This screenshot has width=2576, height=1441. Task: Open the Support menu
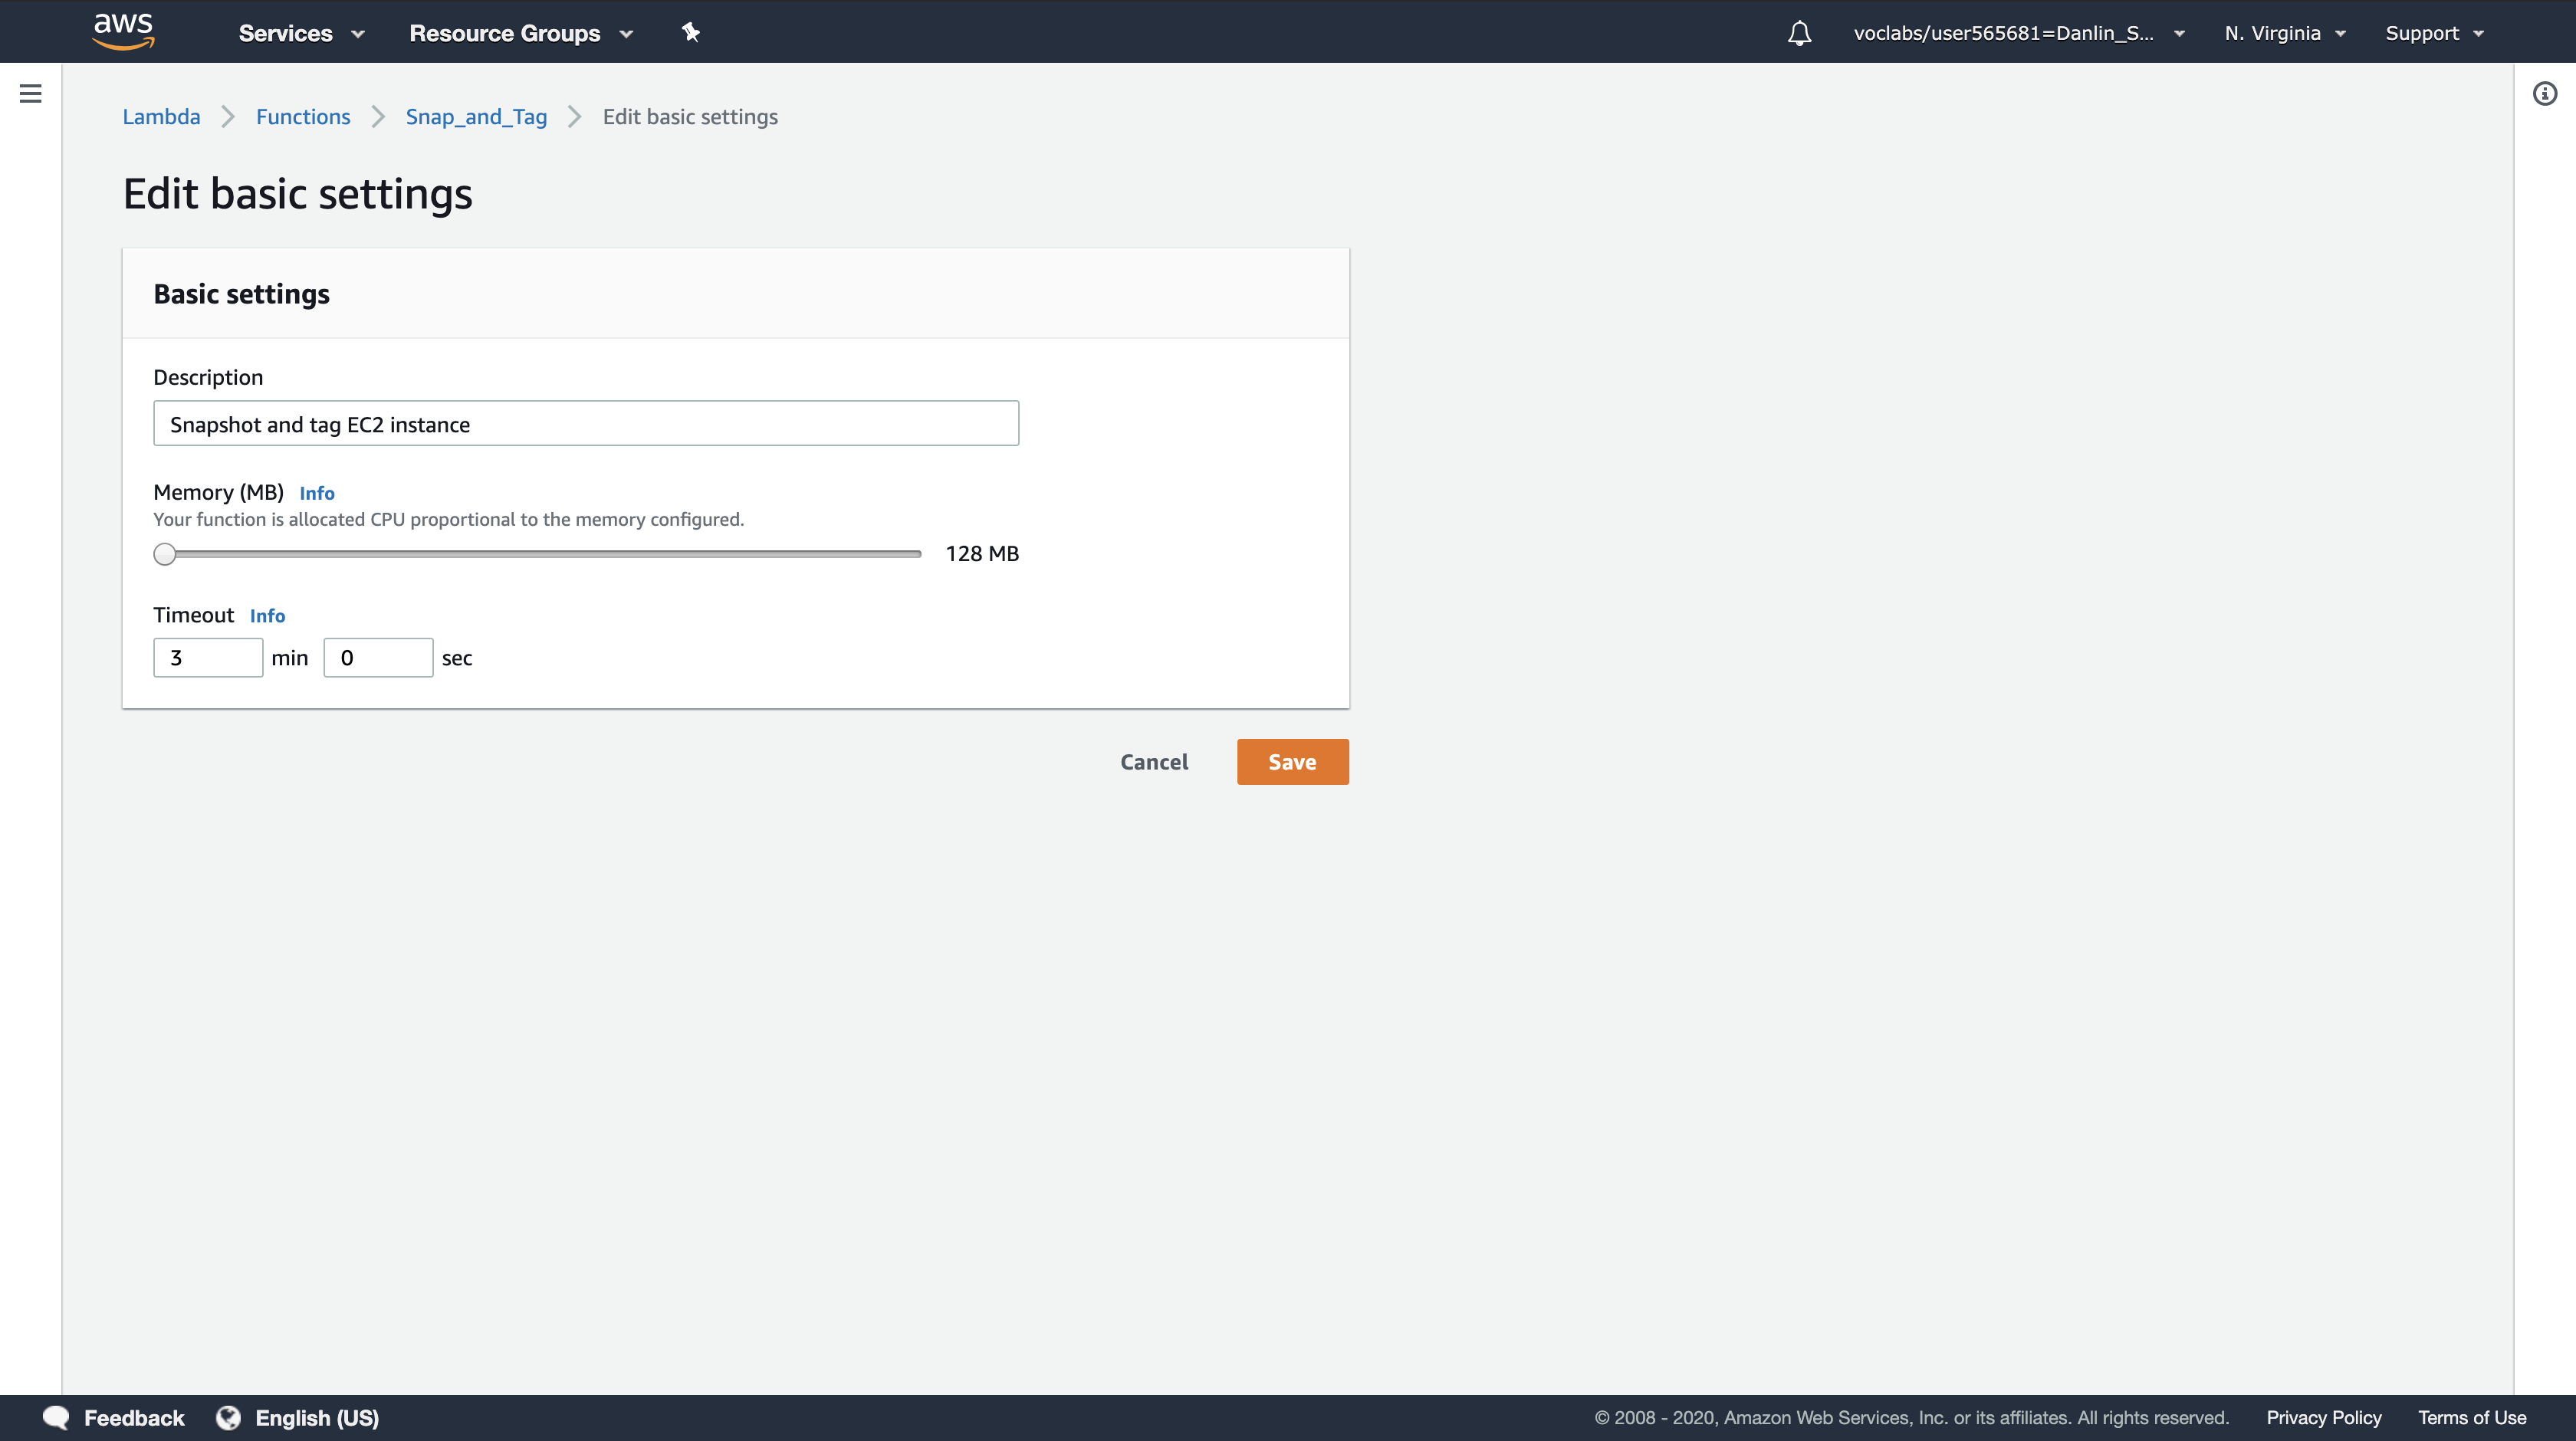click(2433, 33)
